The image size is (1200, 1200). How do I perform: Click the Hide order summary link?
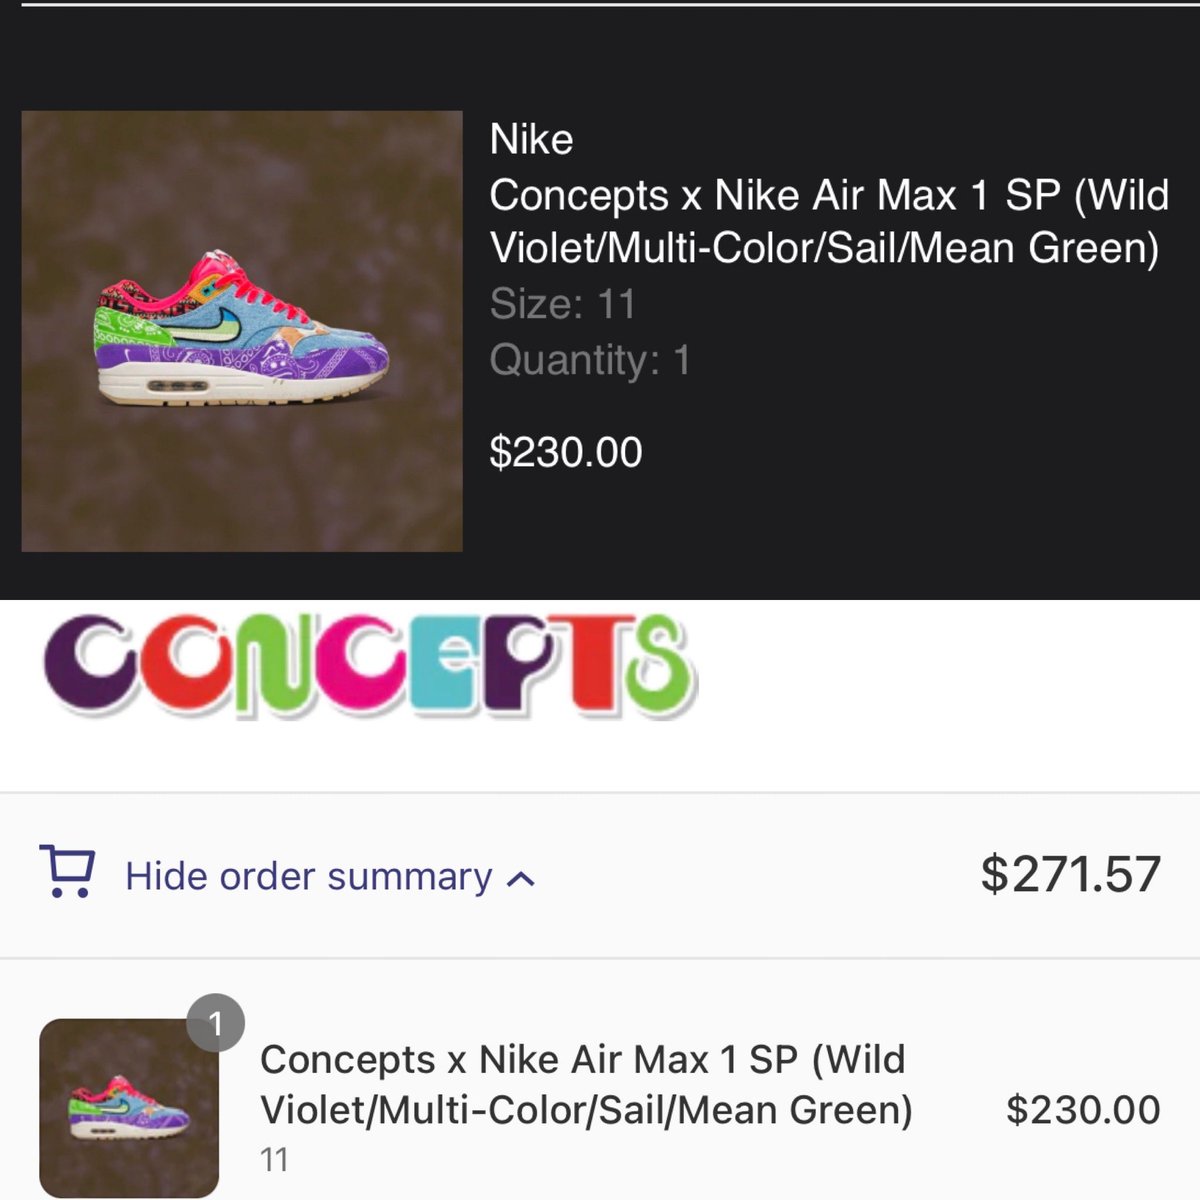click(x=309, y=876)
